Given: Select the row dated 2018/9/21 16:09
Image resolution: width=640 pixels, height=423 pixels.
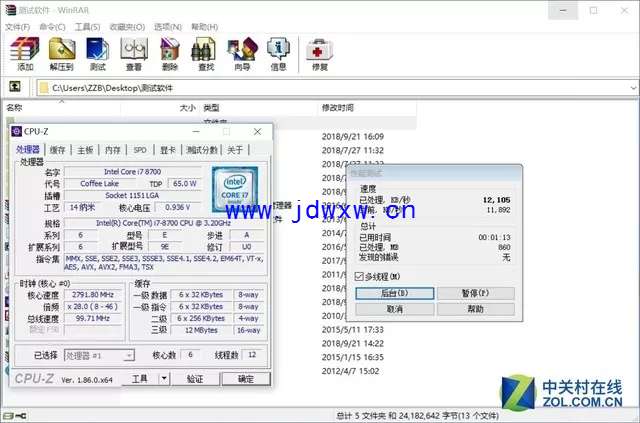Looking at the screenshot, I should pyautogui.click(x=353, y=136).
